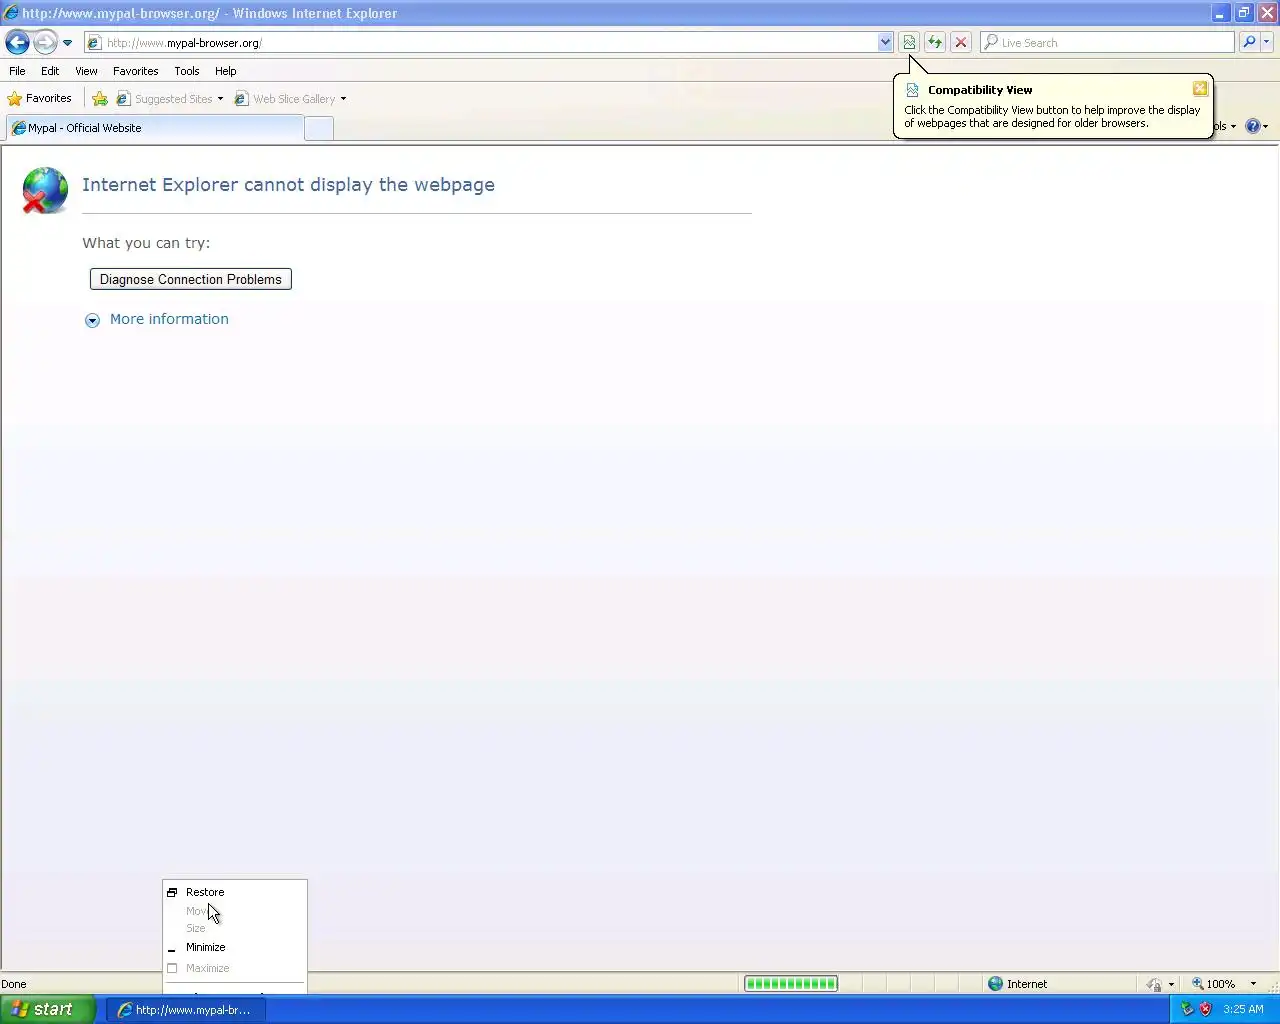Expand the More information arrow icon

(x=92, y=320)
